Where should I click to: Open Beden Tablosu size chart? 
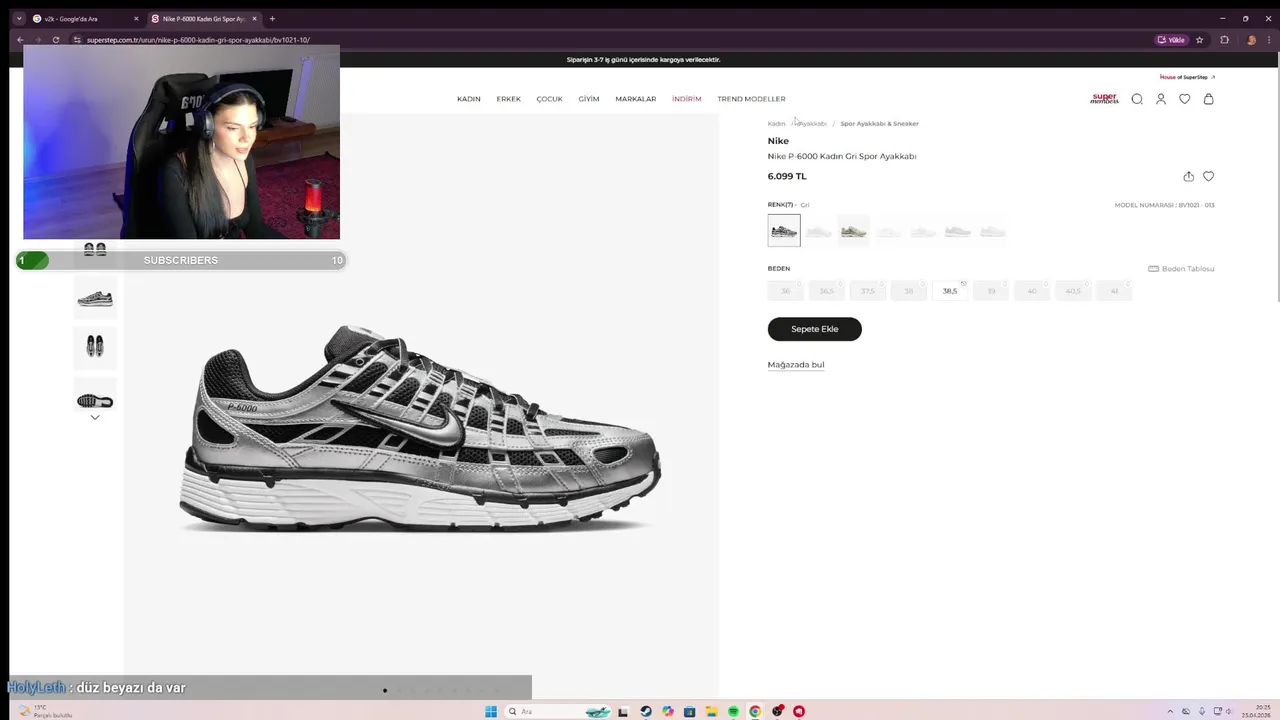point(1181,269)
